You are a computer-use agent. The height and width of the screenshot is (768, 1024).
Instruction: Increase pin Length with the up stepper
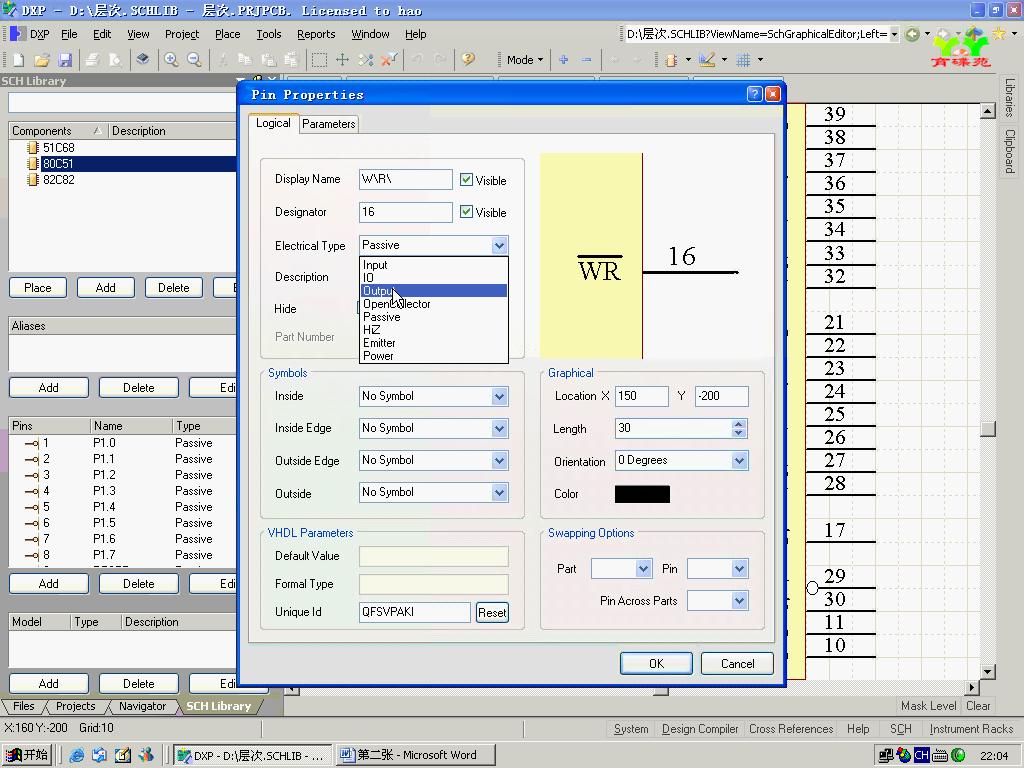(739, 424)
